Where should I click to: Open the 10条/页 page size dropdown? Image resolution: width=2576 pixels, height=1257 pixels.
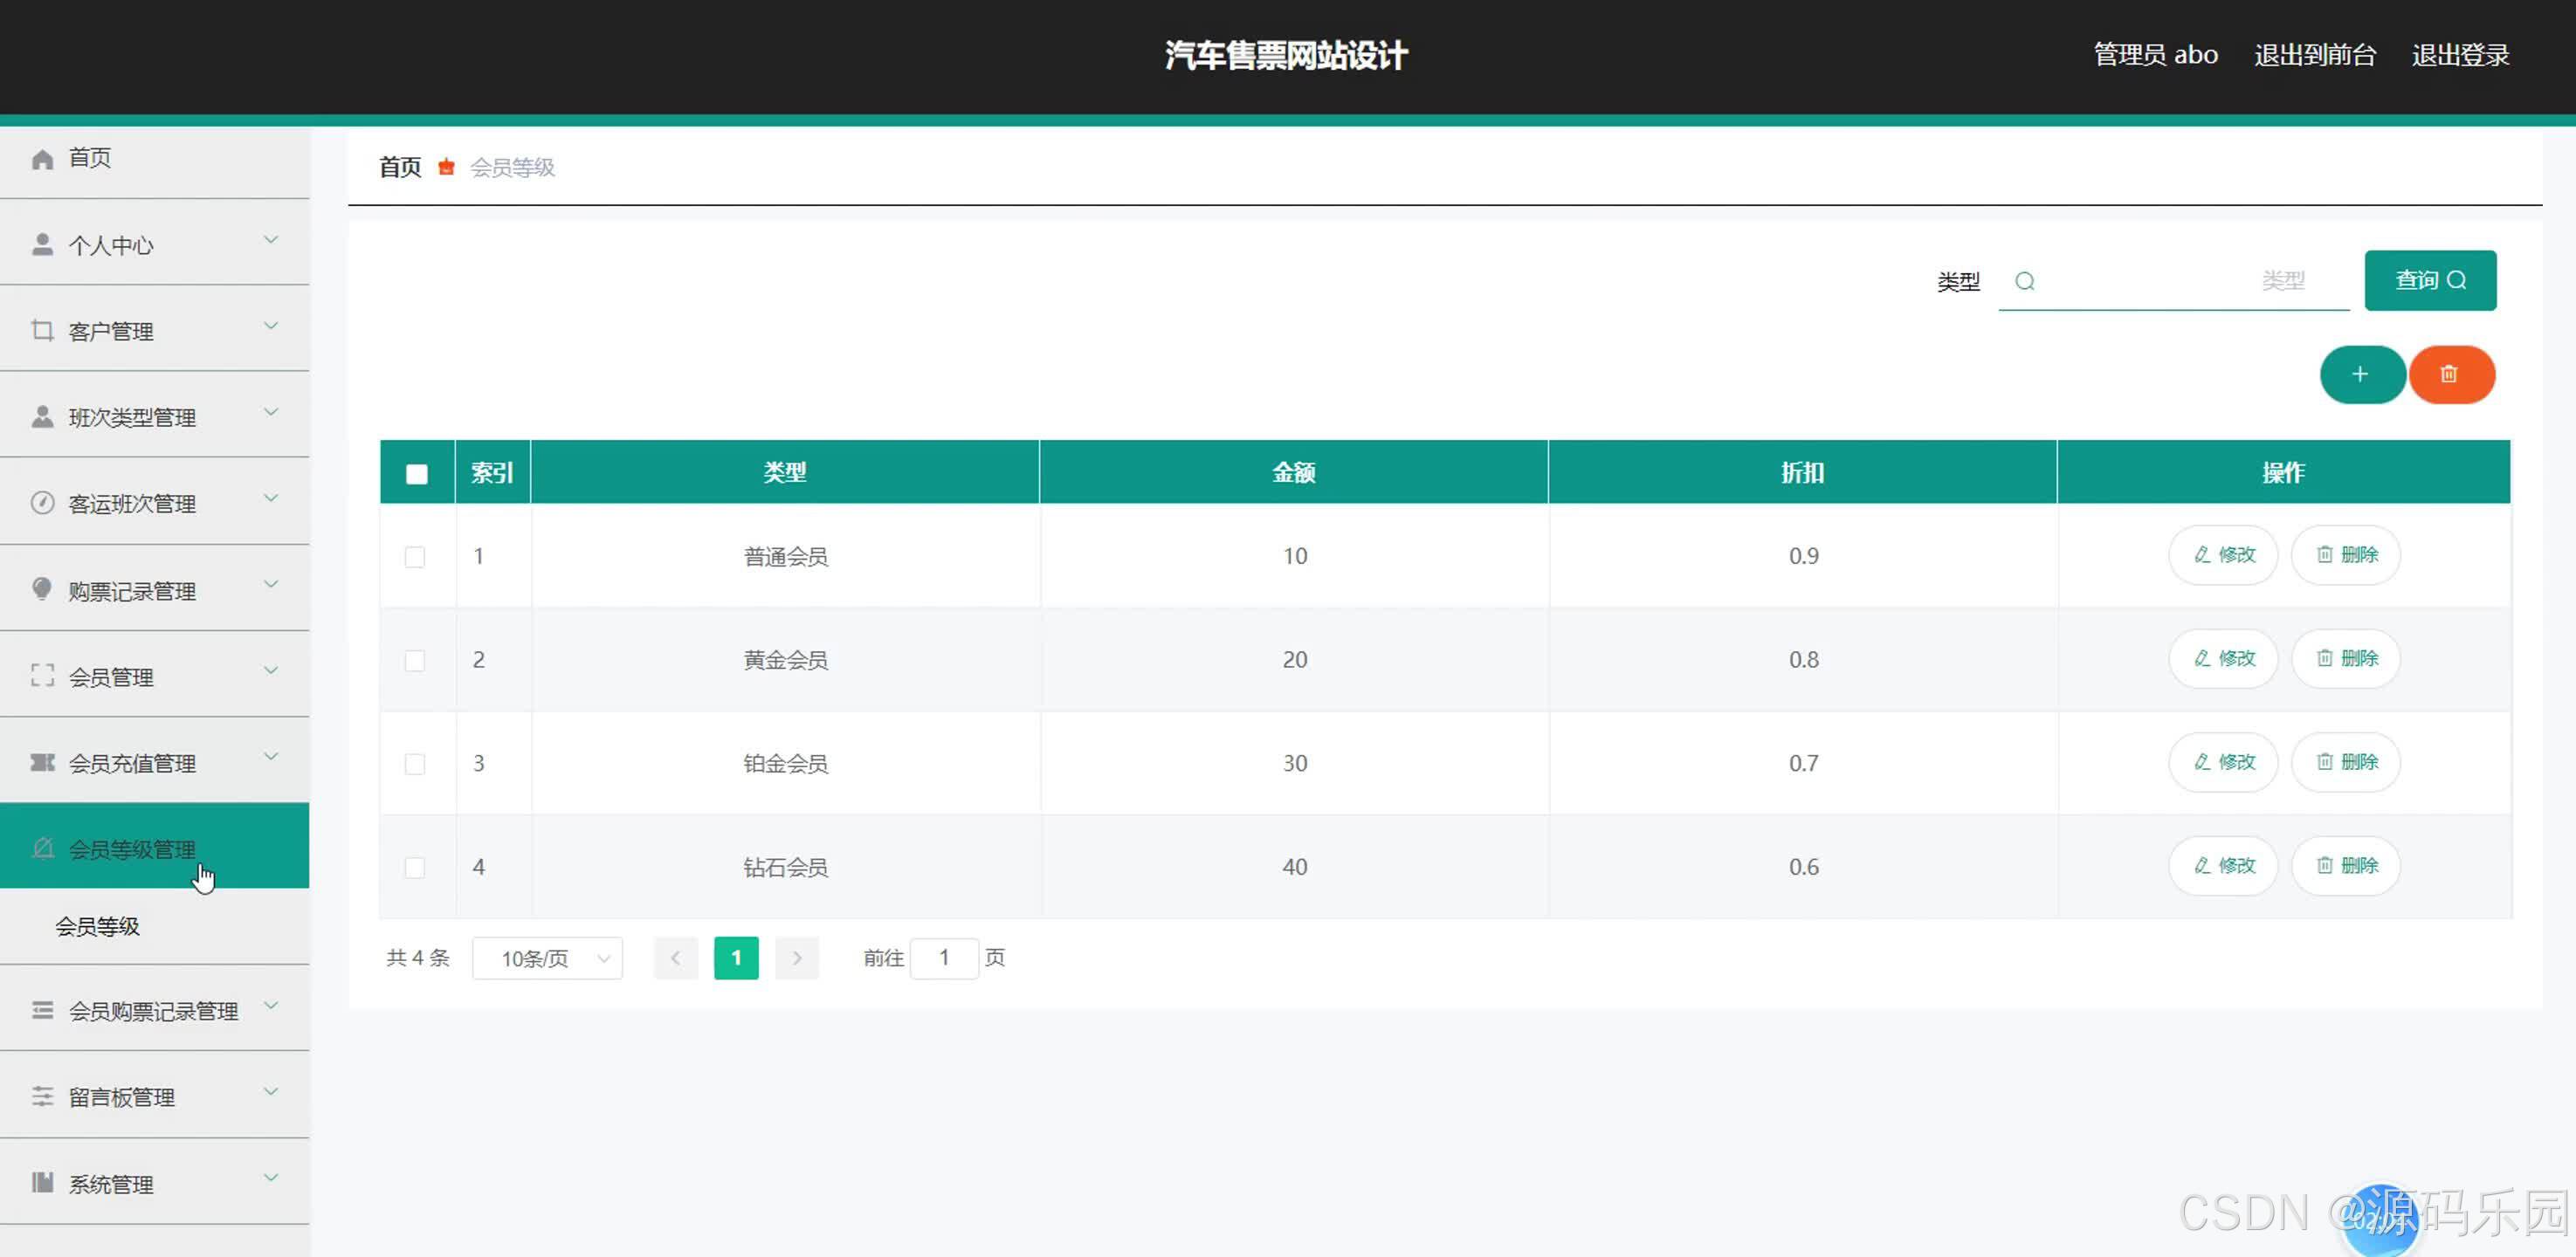point(547,957)
